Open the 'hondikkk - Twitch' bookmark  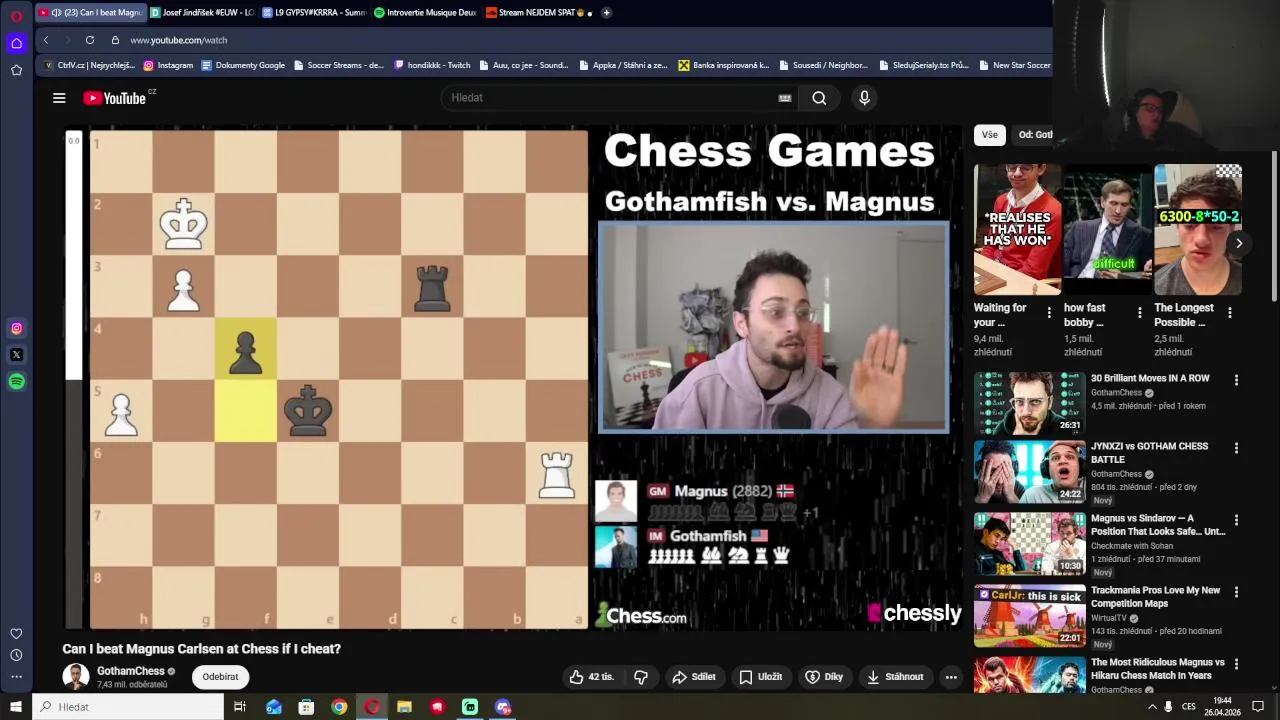tap(432, 65)
